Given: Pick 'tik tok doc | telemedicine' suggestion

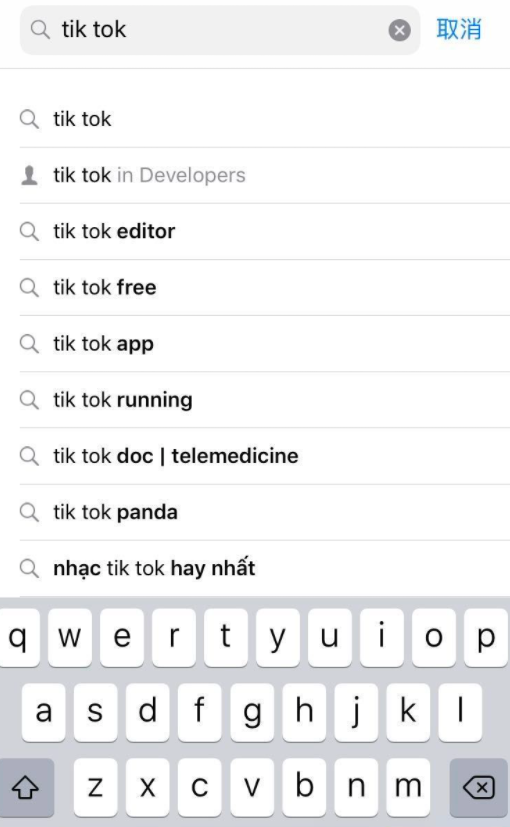Looking at the screenshot, I should point(265,456).
